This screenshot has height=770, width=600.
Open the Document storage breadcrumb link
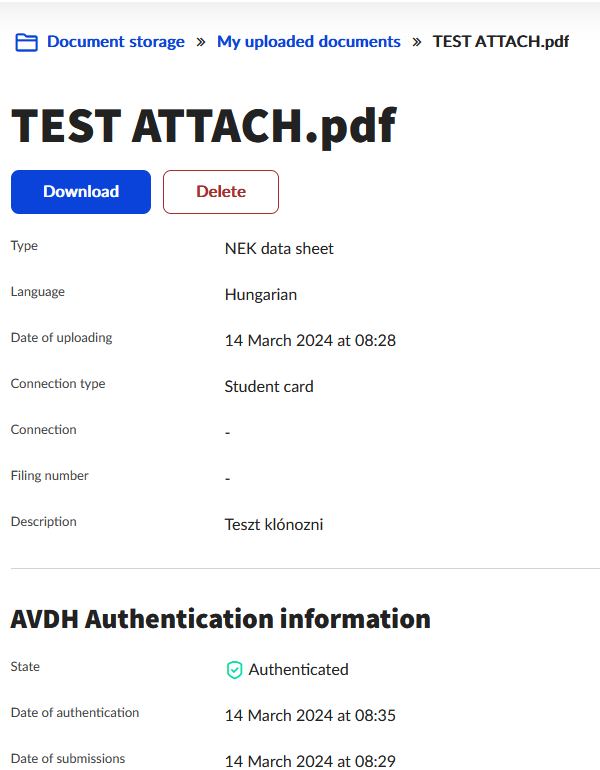[x=115, y=42]
